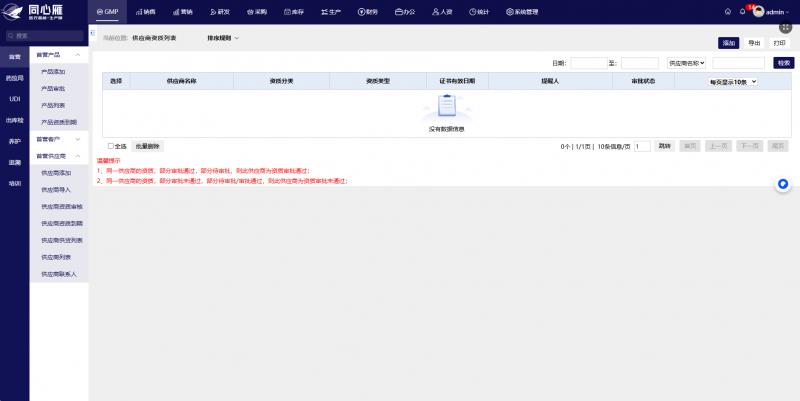The width and height of the screenshot is (800, 401).
Task: Click the fullscreen grid icon below admin
Action: point(785,28)
